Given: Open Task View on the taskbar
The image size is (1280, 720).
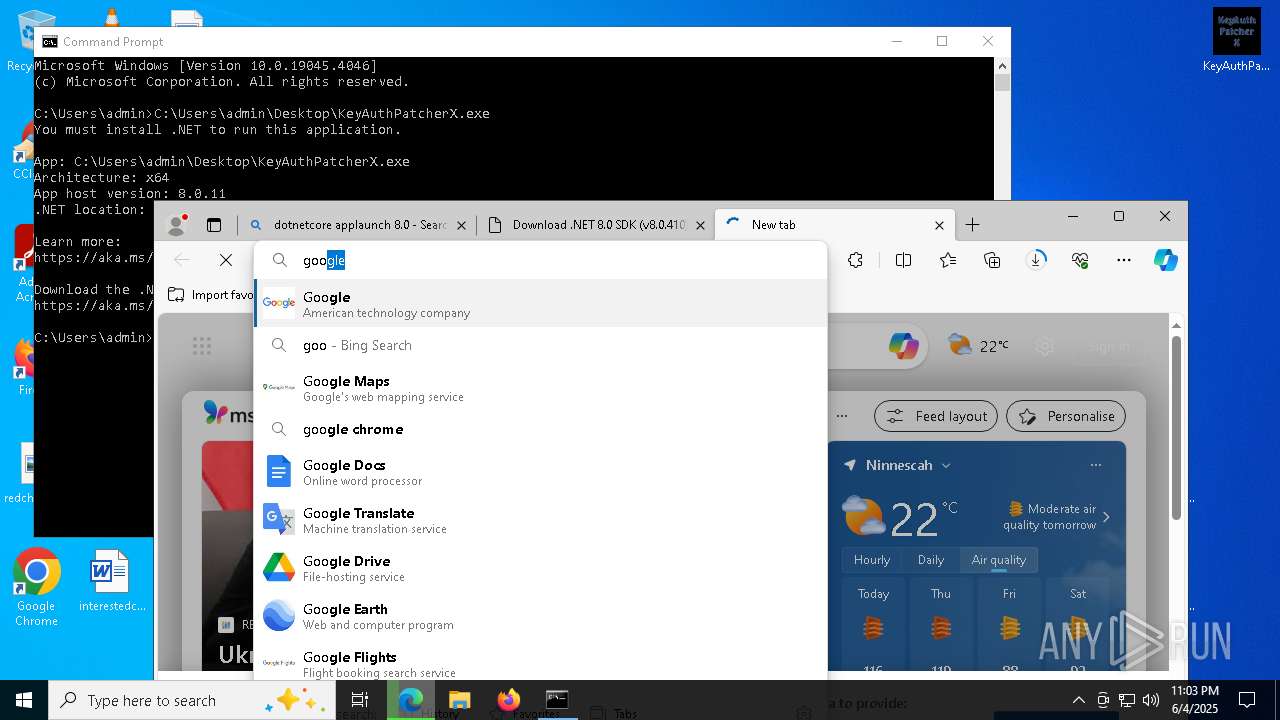Looking at the screenshot, I should click(x=361, y=700).
